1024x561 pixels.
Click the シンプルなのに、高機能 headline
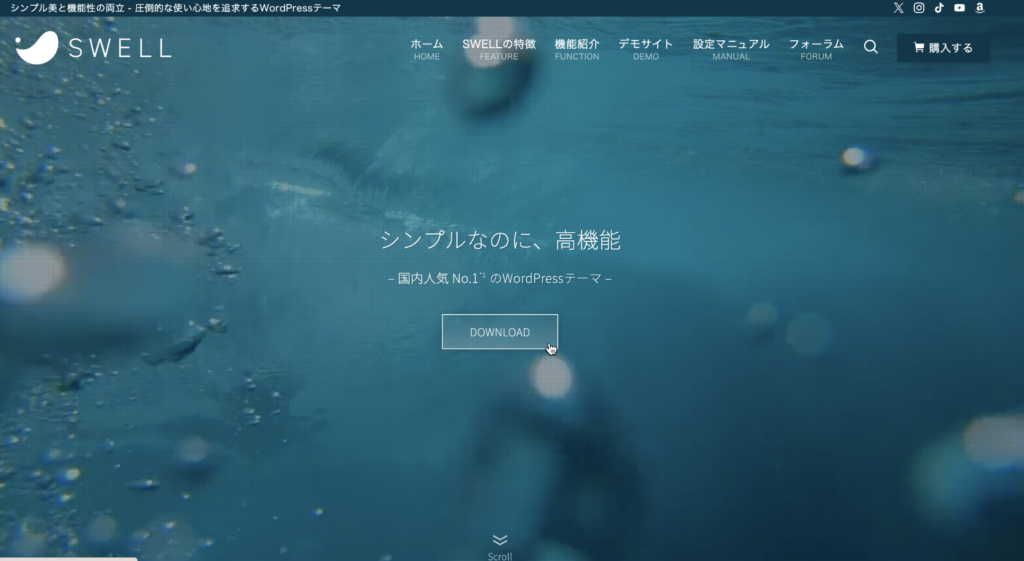click(500, 240)
